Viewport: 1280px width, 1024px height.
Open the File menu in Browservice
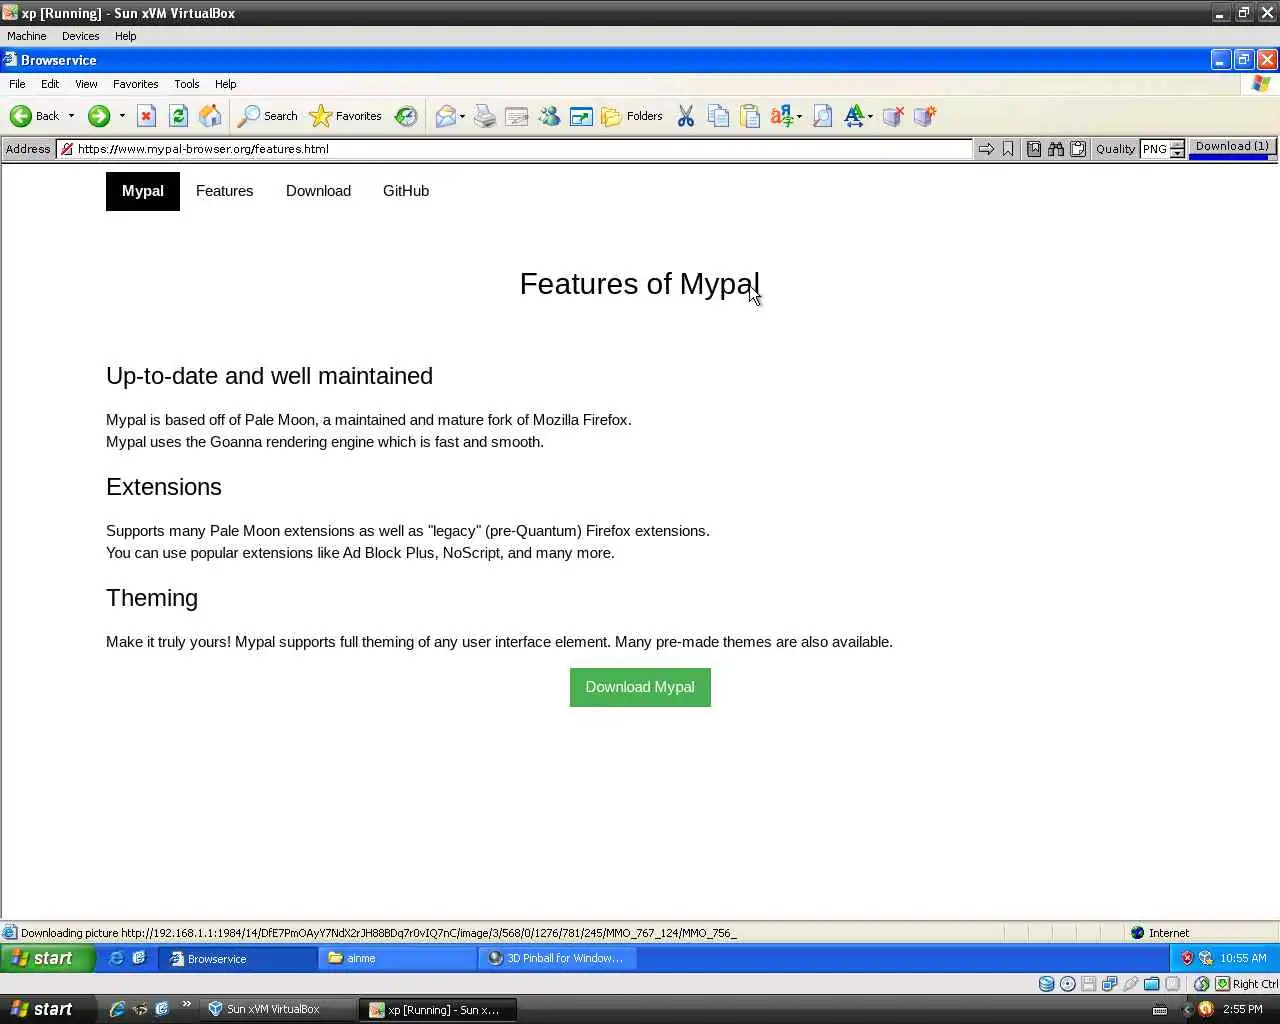pyautogui.click(x=17, y=84)
